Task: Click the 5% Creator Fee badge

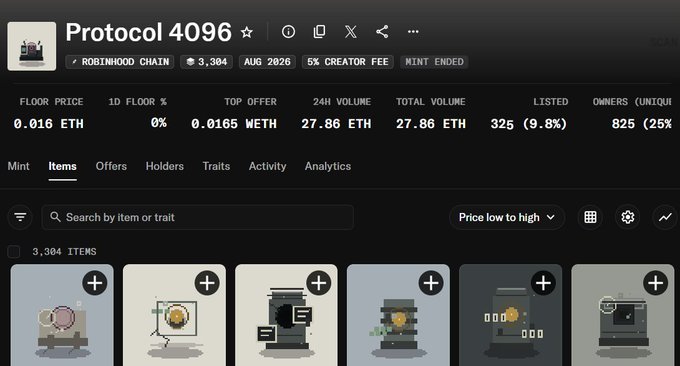Action: tap(348, 62)
